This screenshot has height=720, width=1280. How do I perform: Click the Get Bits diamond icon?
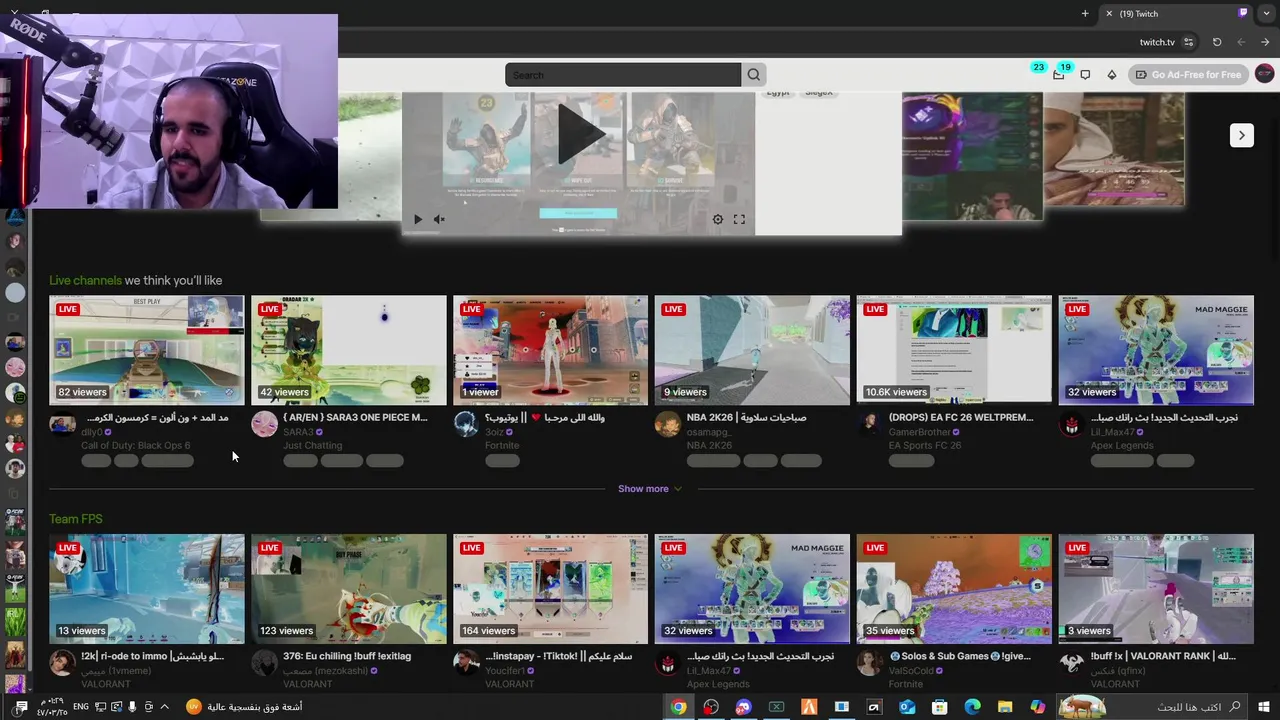point(1111,75)
